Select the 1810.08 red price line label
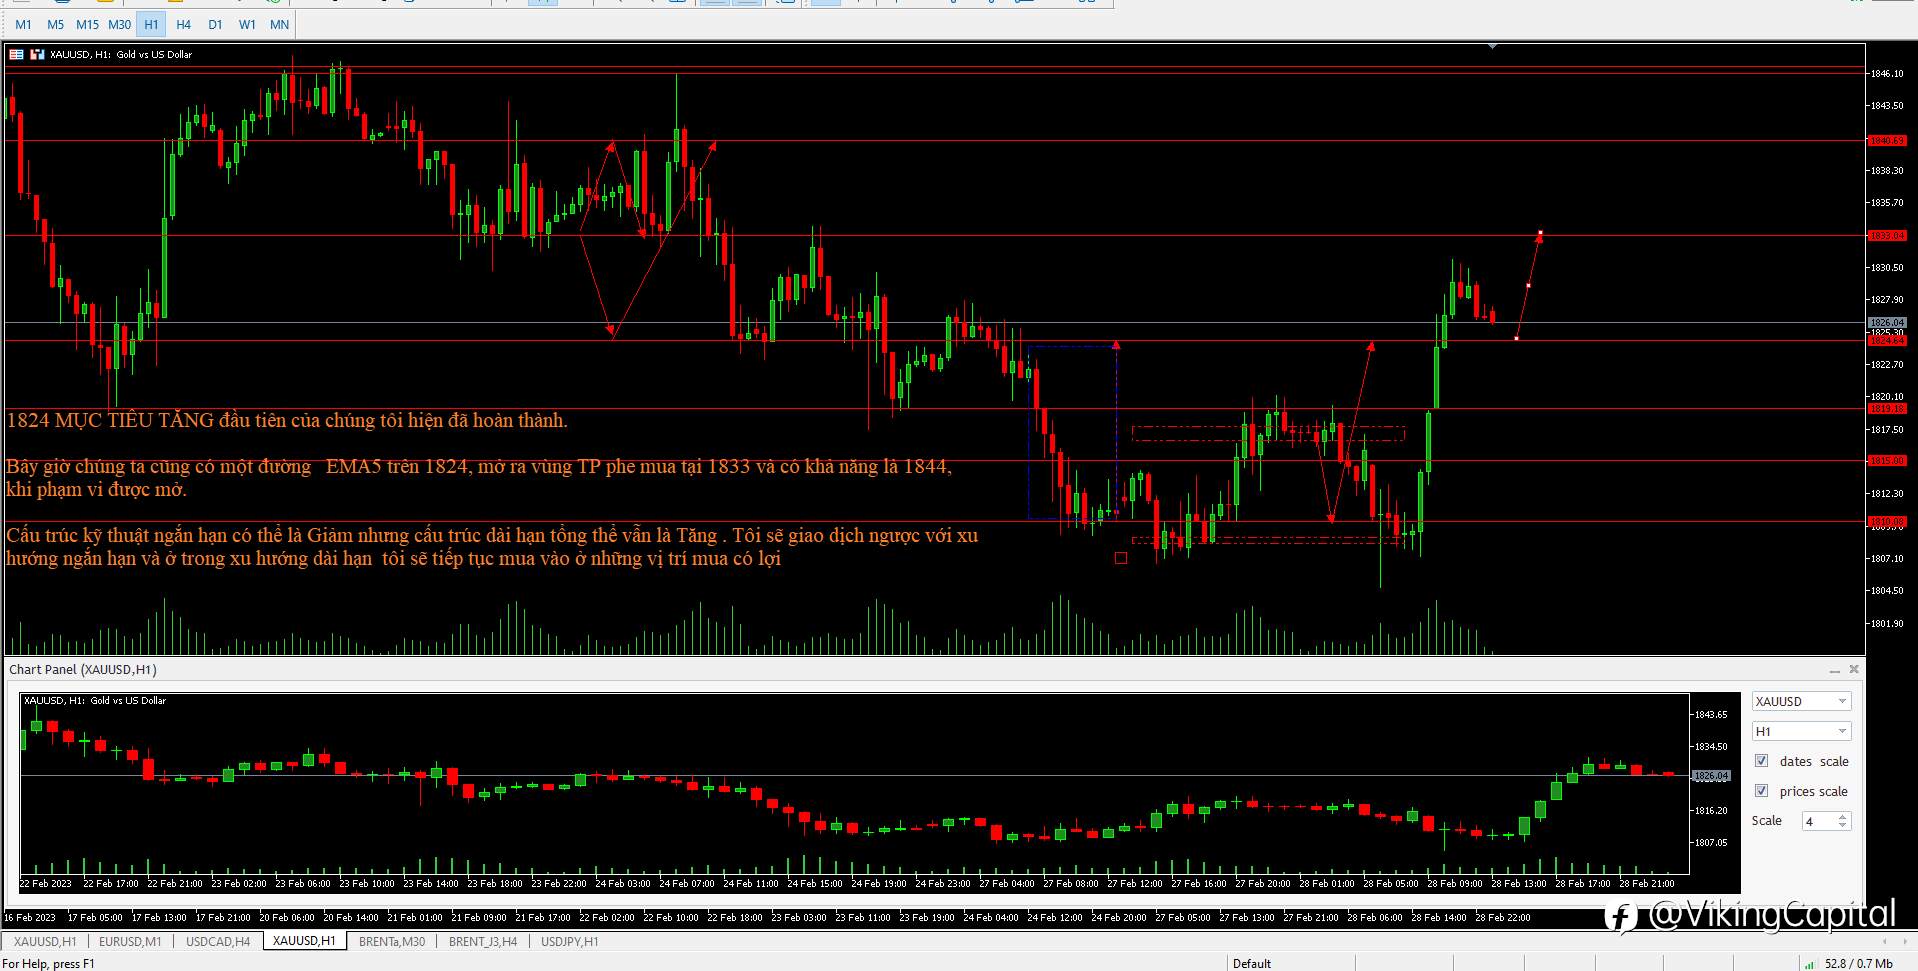Screen dimensions: 1918x971 pyautogui.click(x=1887, y=522)
